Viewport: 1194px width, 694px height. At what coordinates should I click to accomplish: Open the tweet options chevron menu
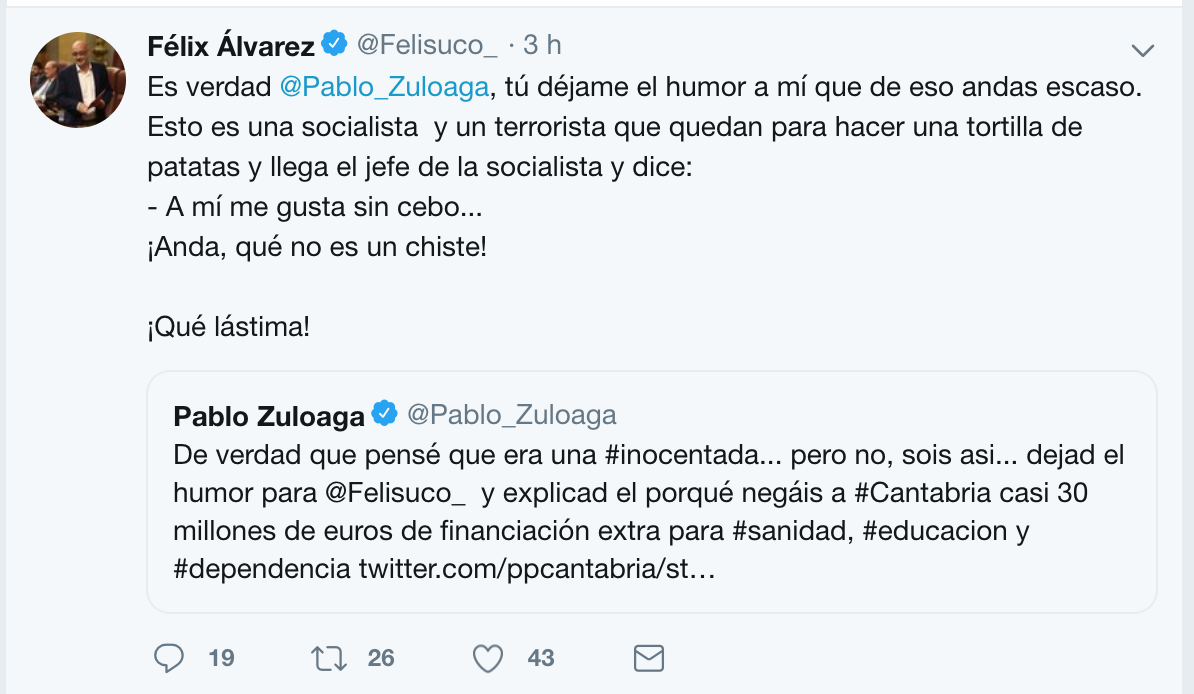1142,50
